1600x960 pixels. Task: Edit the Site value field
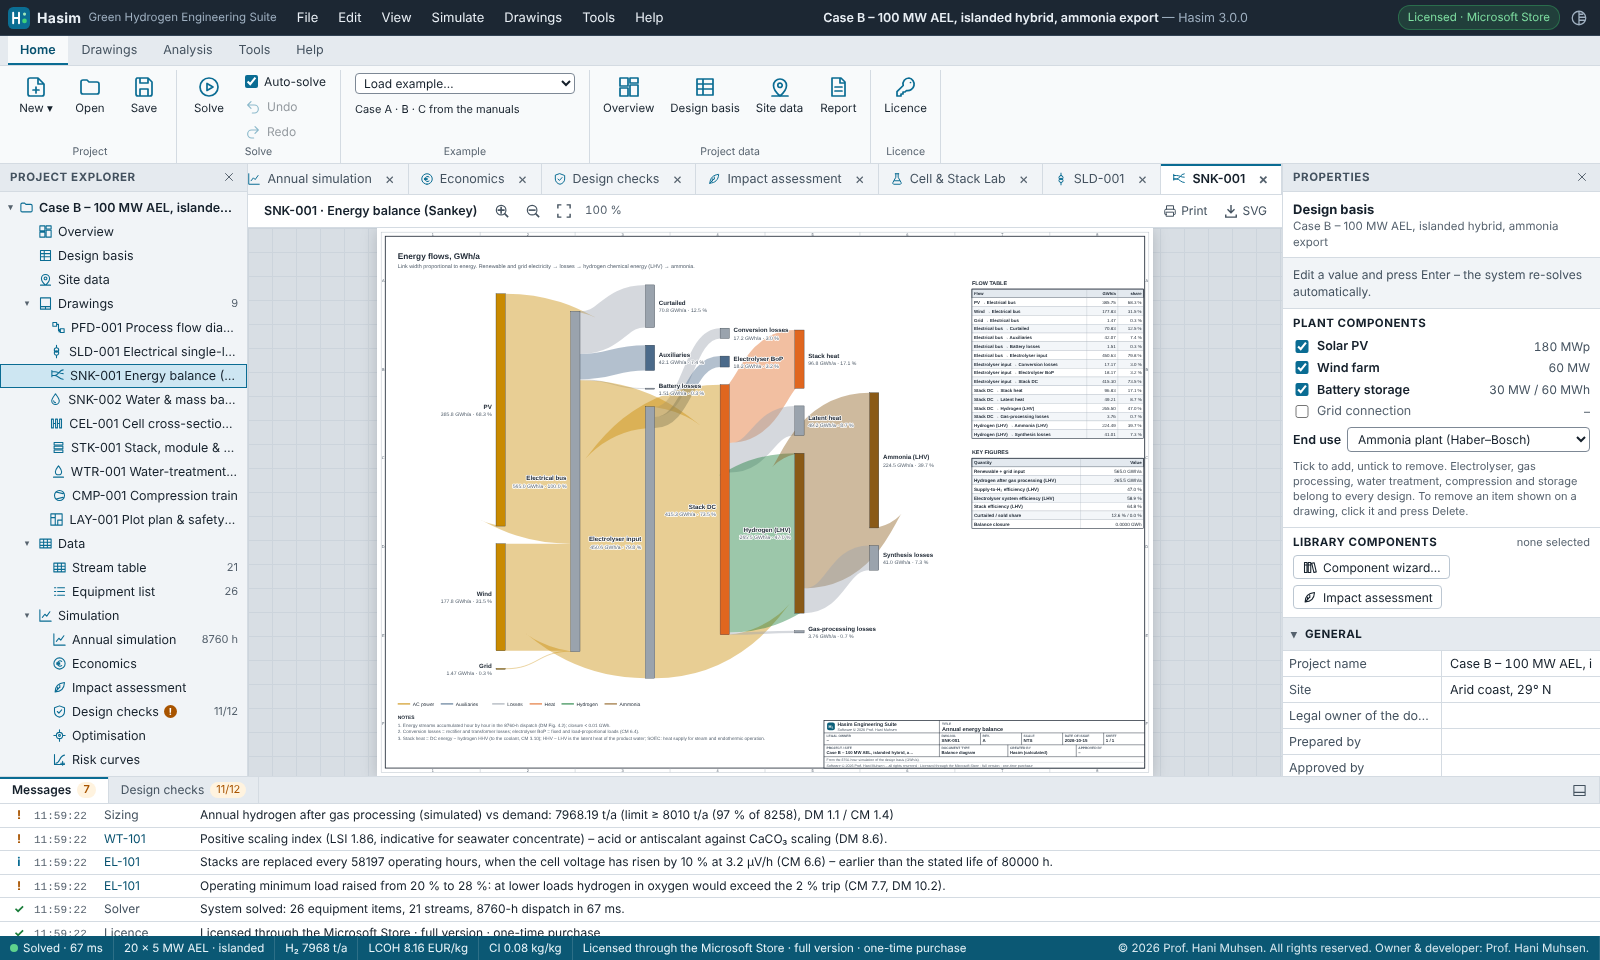click(1520, 690)
